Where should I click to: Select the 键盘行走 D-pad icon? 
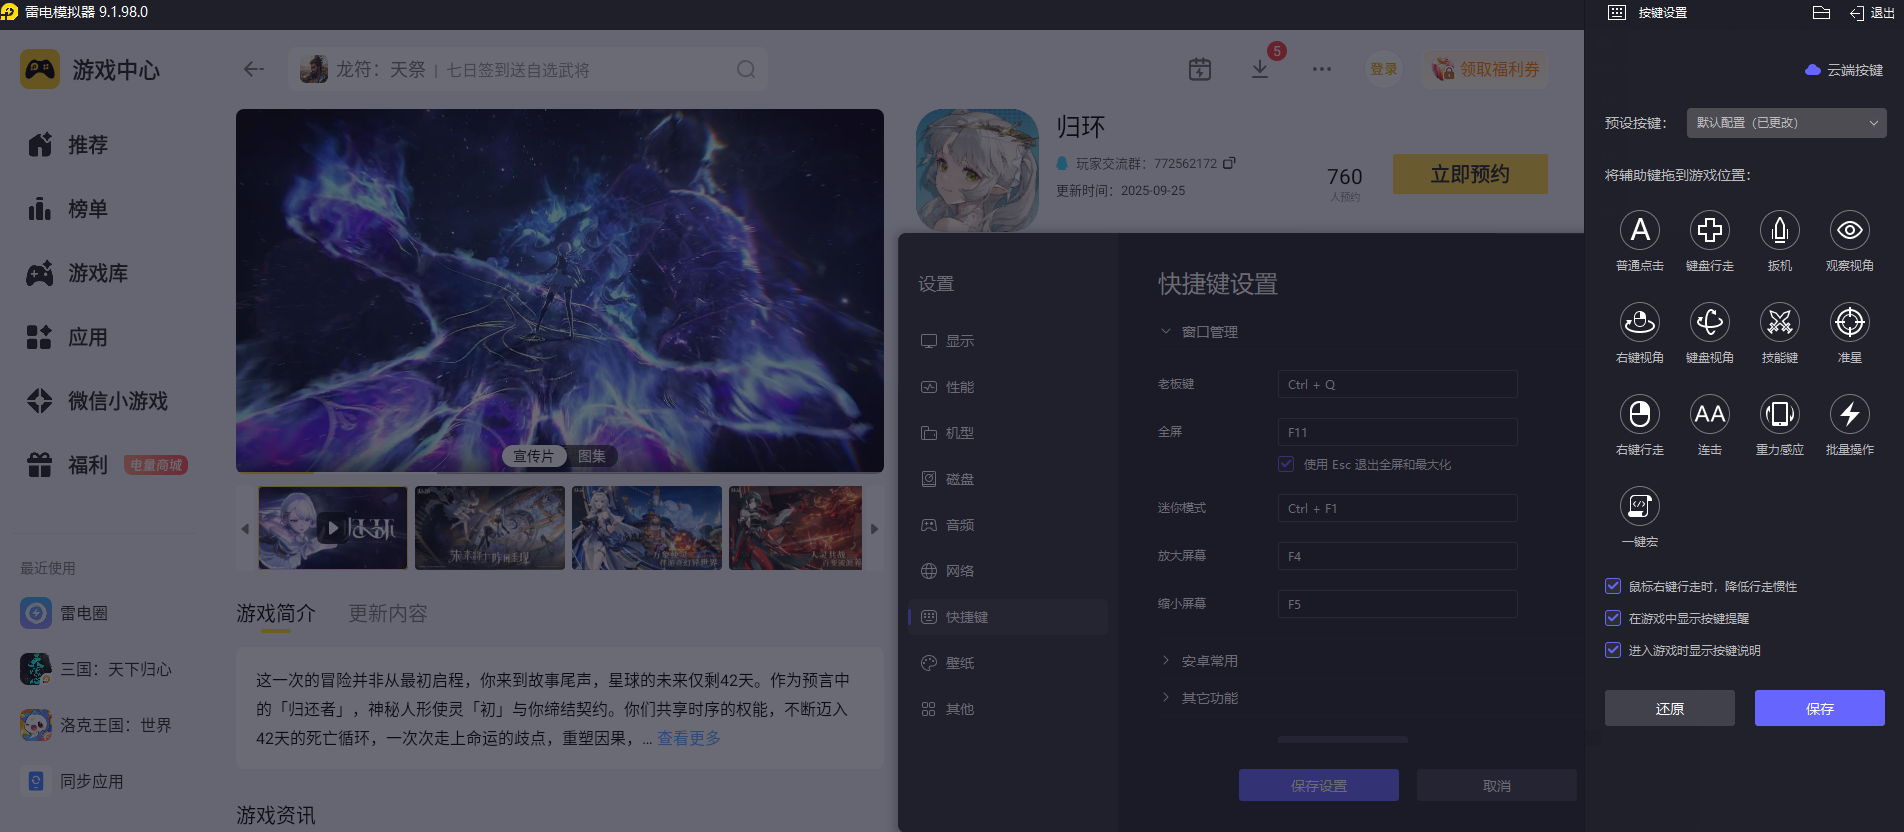coord(1710,230)
